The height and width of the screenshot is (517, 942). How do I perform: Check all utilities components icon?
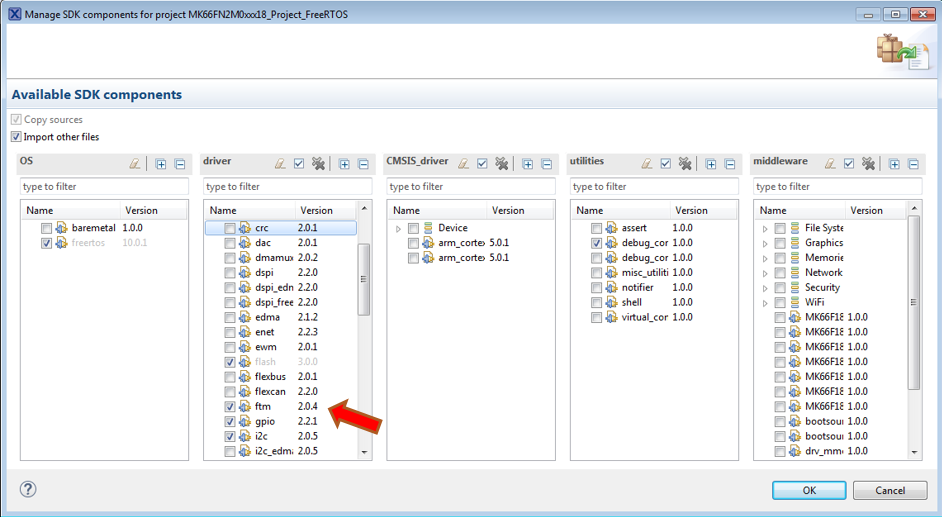click(666, 163)
